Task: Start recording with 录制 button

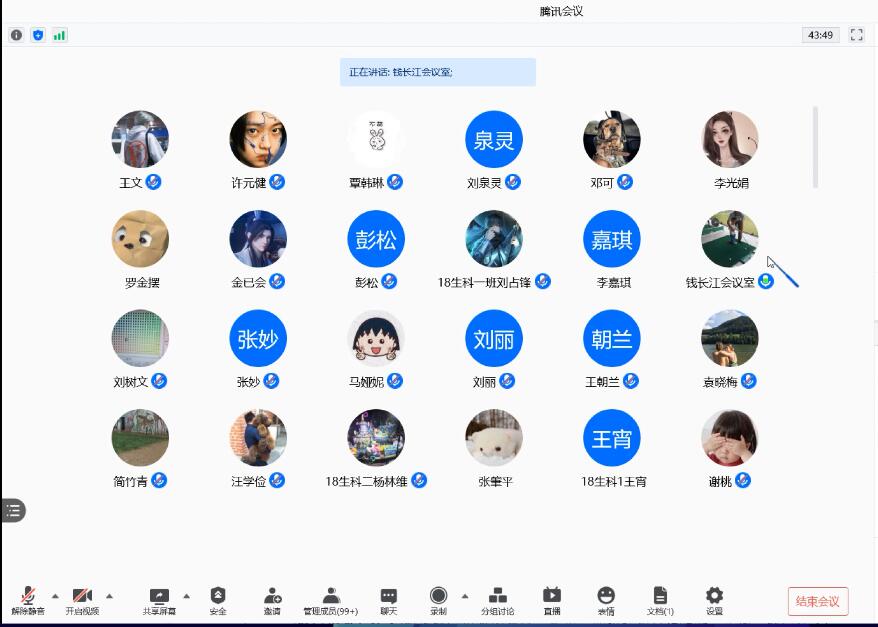Action: [438, 598]
